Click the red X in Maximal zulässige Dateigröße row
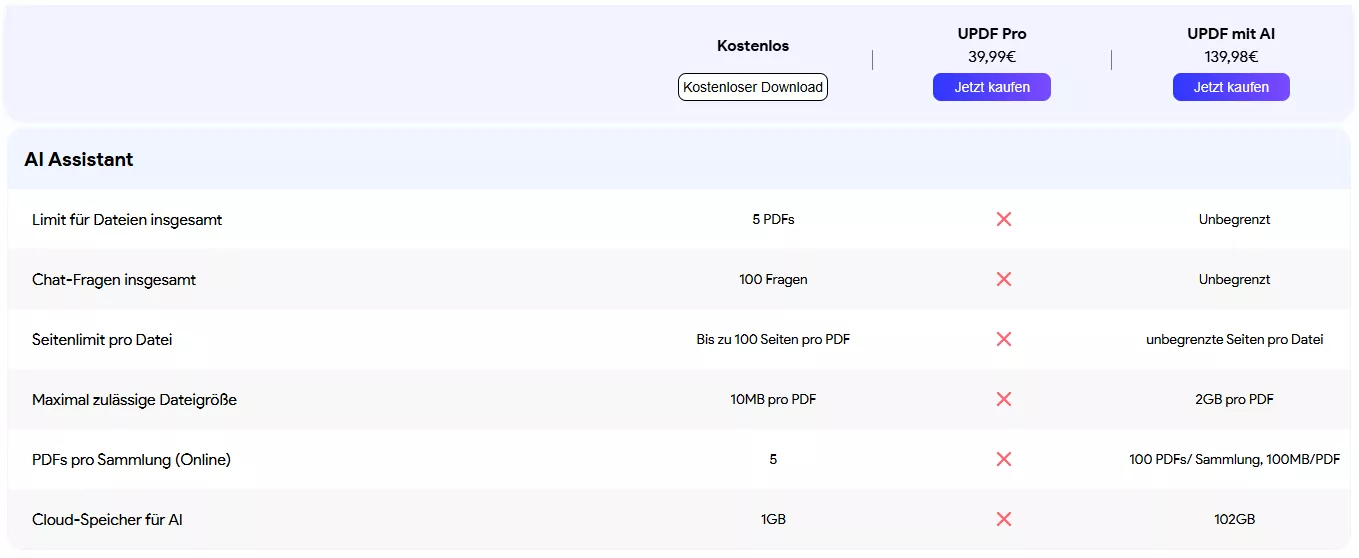Image resolution: width=1359 pixels, height=558 pixels. [x=1004, y=399]
